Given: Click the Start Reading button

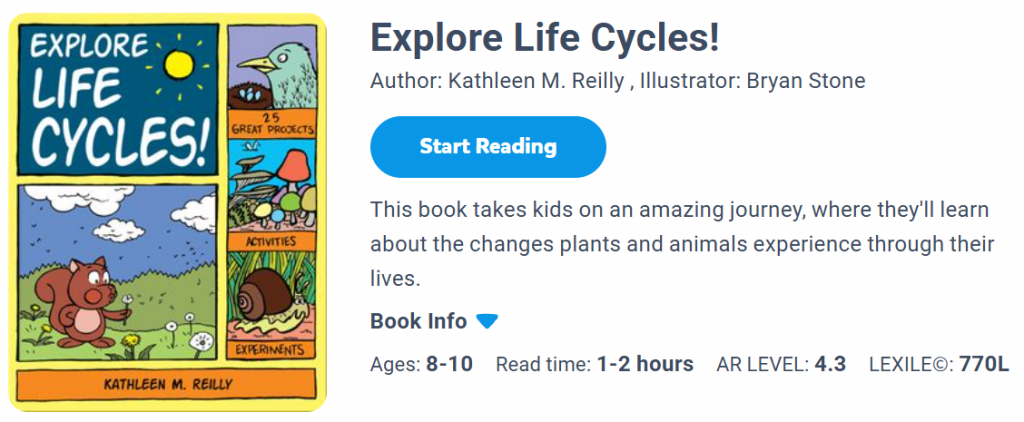Looking at the screenshot, I should click(x=488, y=147).
